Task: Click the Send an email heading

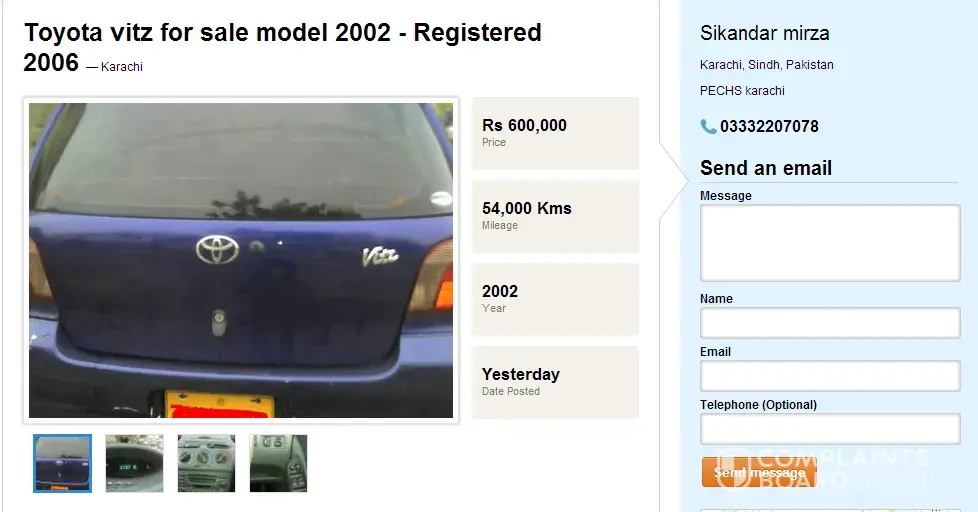Action: click(x=766, y=168)
